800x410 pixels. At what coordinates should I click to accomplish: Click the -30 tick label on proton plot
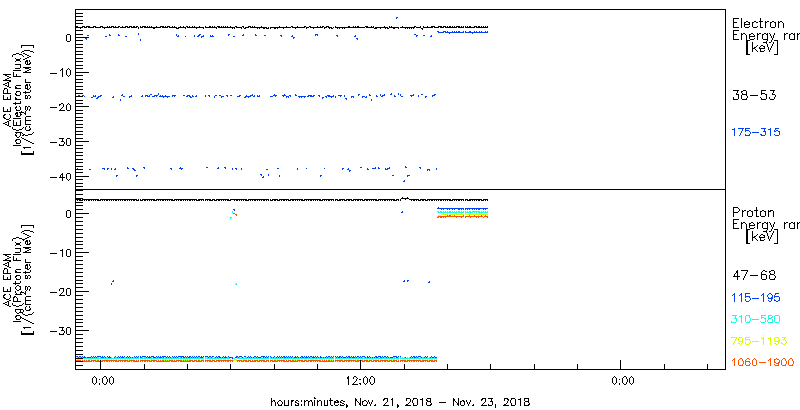(62, 330)
